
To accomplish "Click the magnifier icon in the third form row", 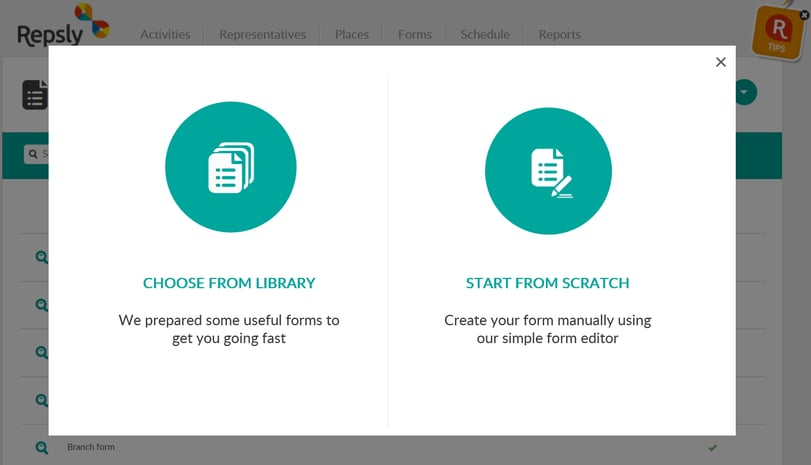I will pyautogui.click(x=41, y=352).
